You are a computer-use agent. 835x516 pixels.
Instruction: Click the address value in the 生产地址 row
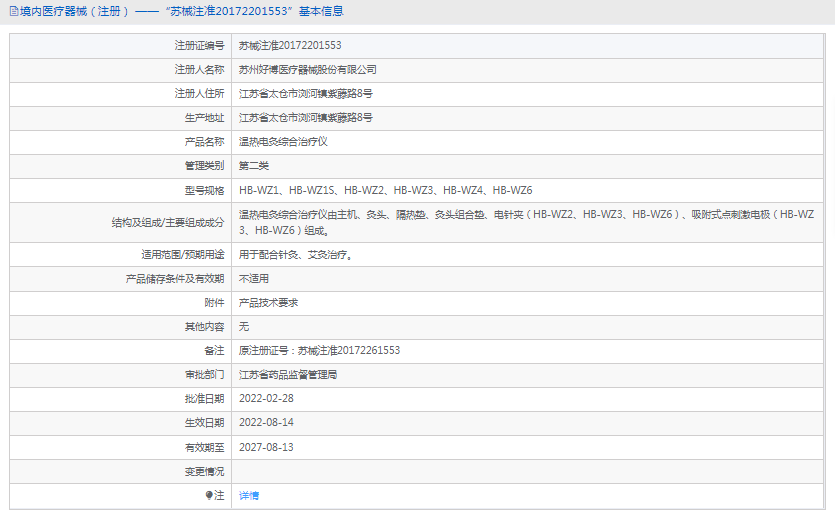pos(306,118)
